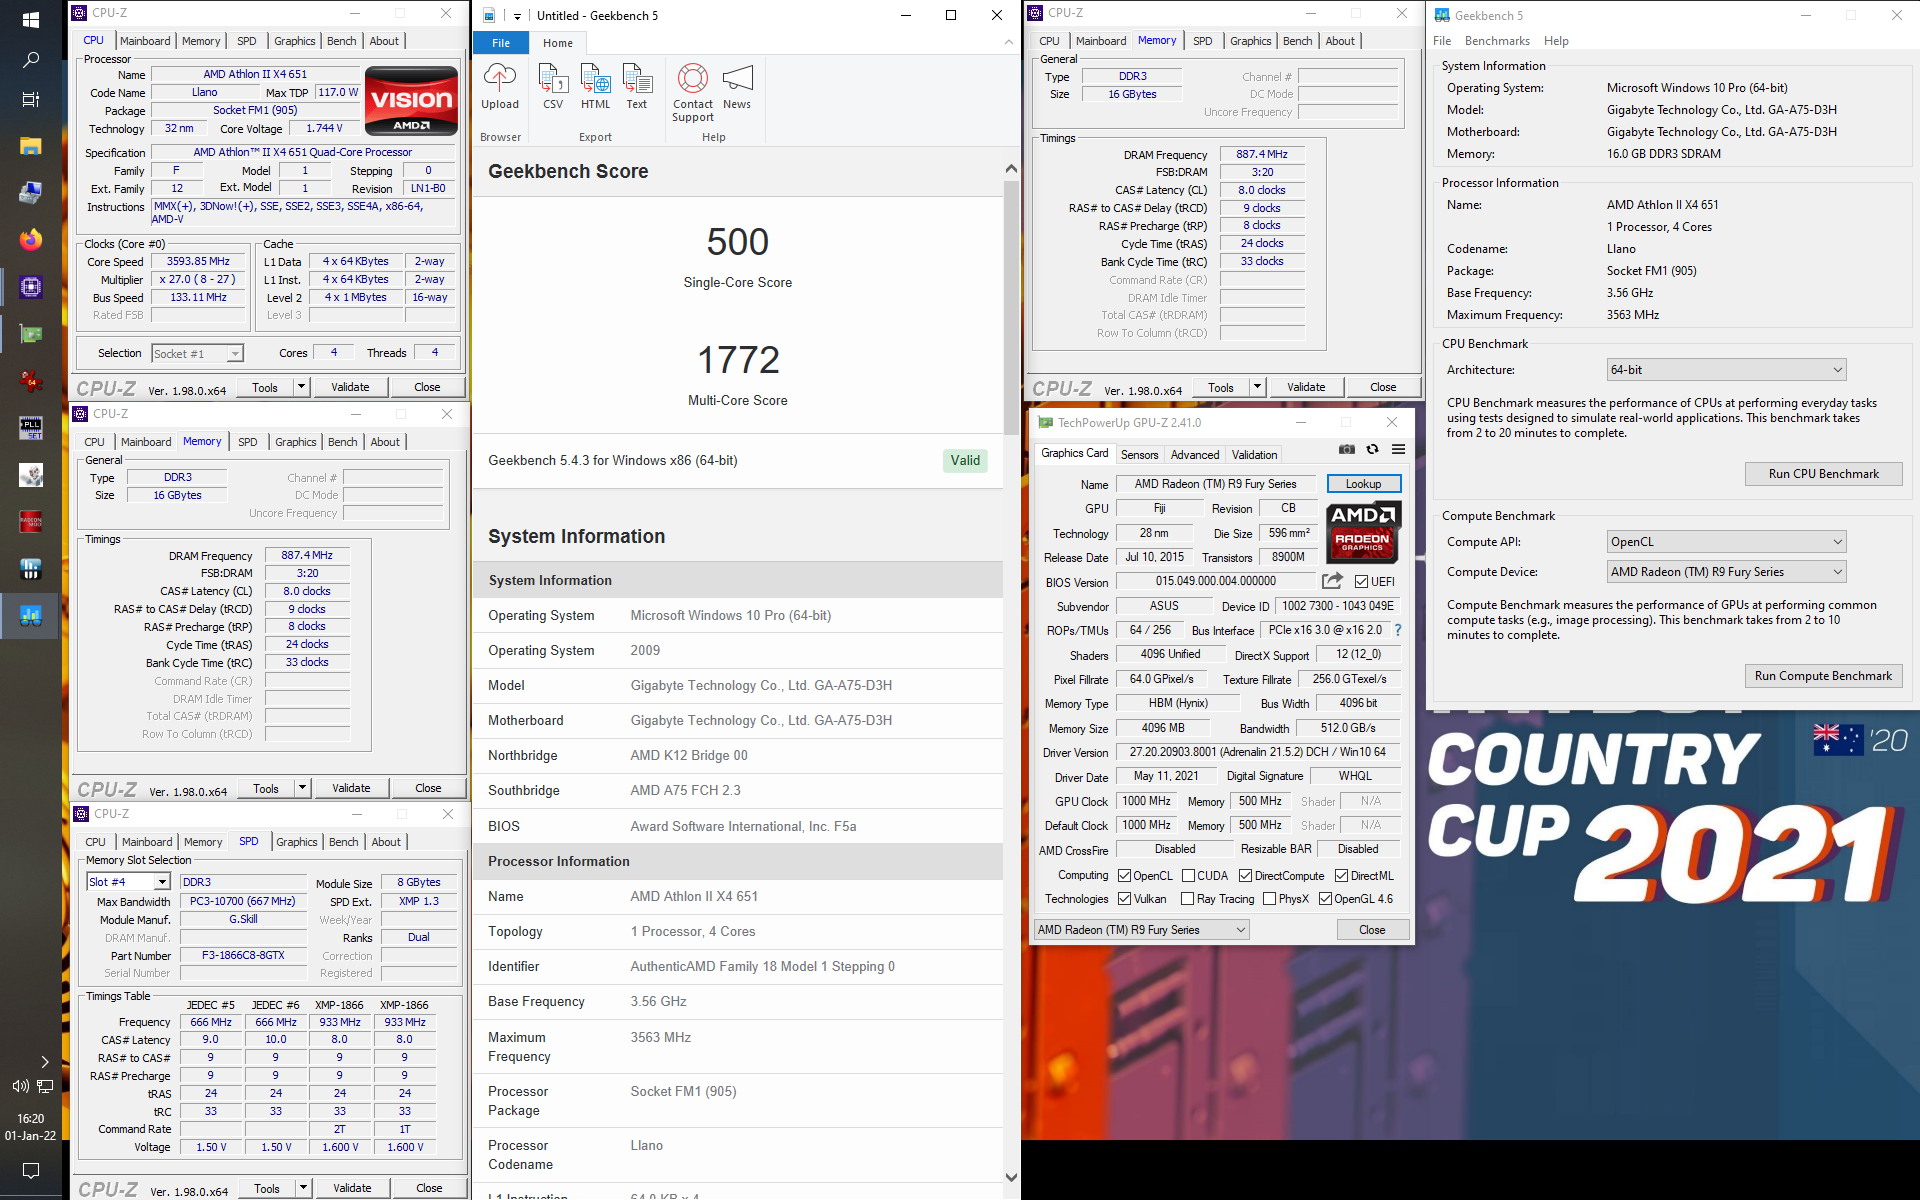
Task: Expand Tools arrow in CPU-Z SPD window
Action: point(303,1188)
